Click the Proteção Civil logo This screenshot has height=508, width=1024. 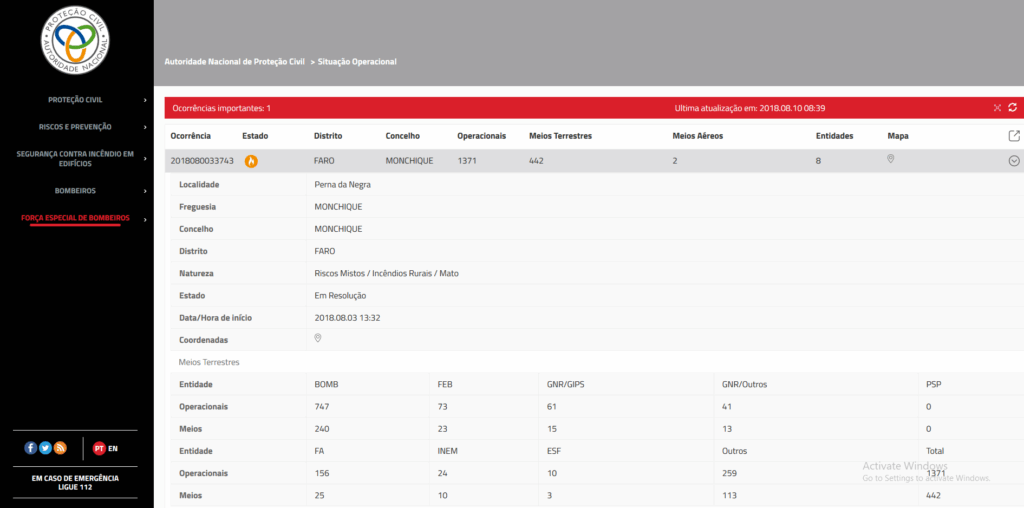(75, 40)
